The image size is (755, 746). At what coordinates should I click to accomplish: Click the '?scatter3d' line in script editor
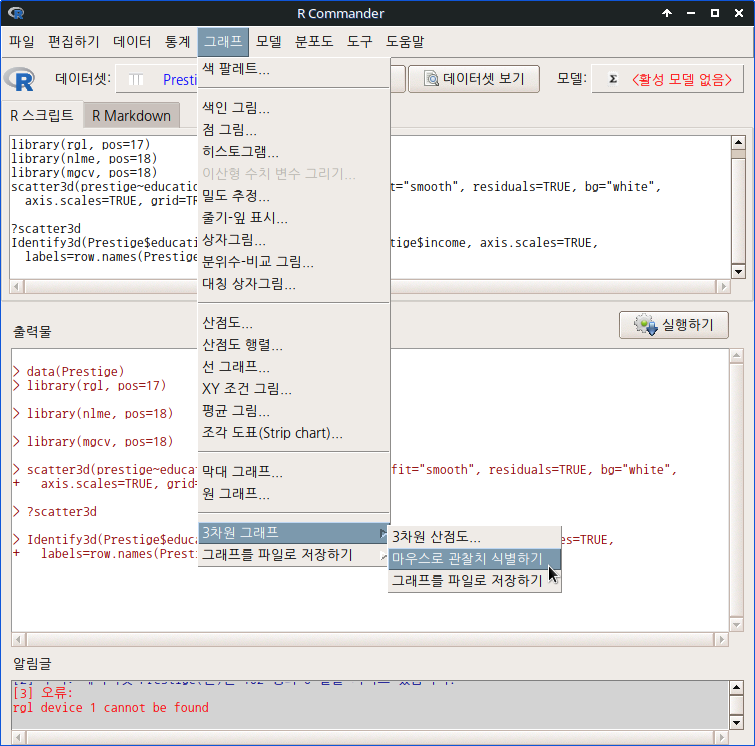[46, 228]
